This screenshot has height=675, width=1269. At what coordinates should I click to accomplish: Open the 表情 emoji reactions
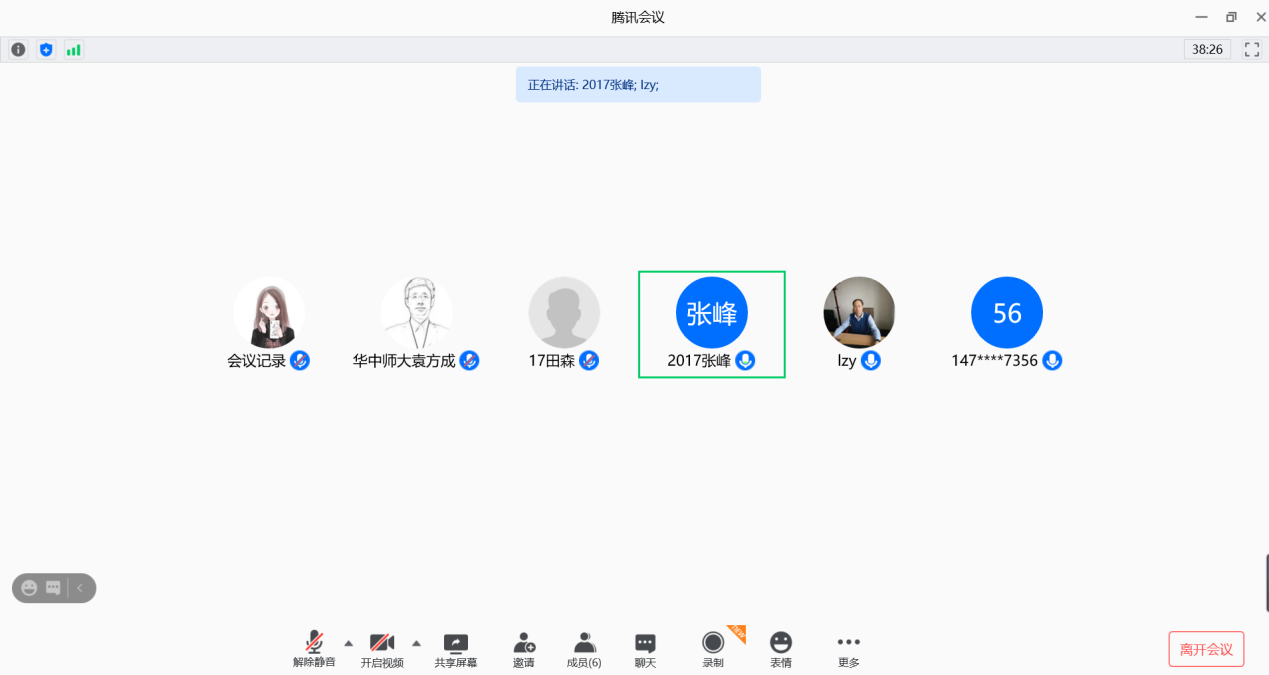point(781,649)
